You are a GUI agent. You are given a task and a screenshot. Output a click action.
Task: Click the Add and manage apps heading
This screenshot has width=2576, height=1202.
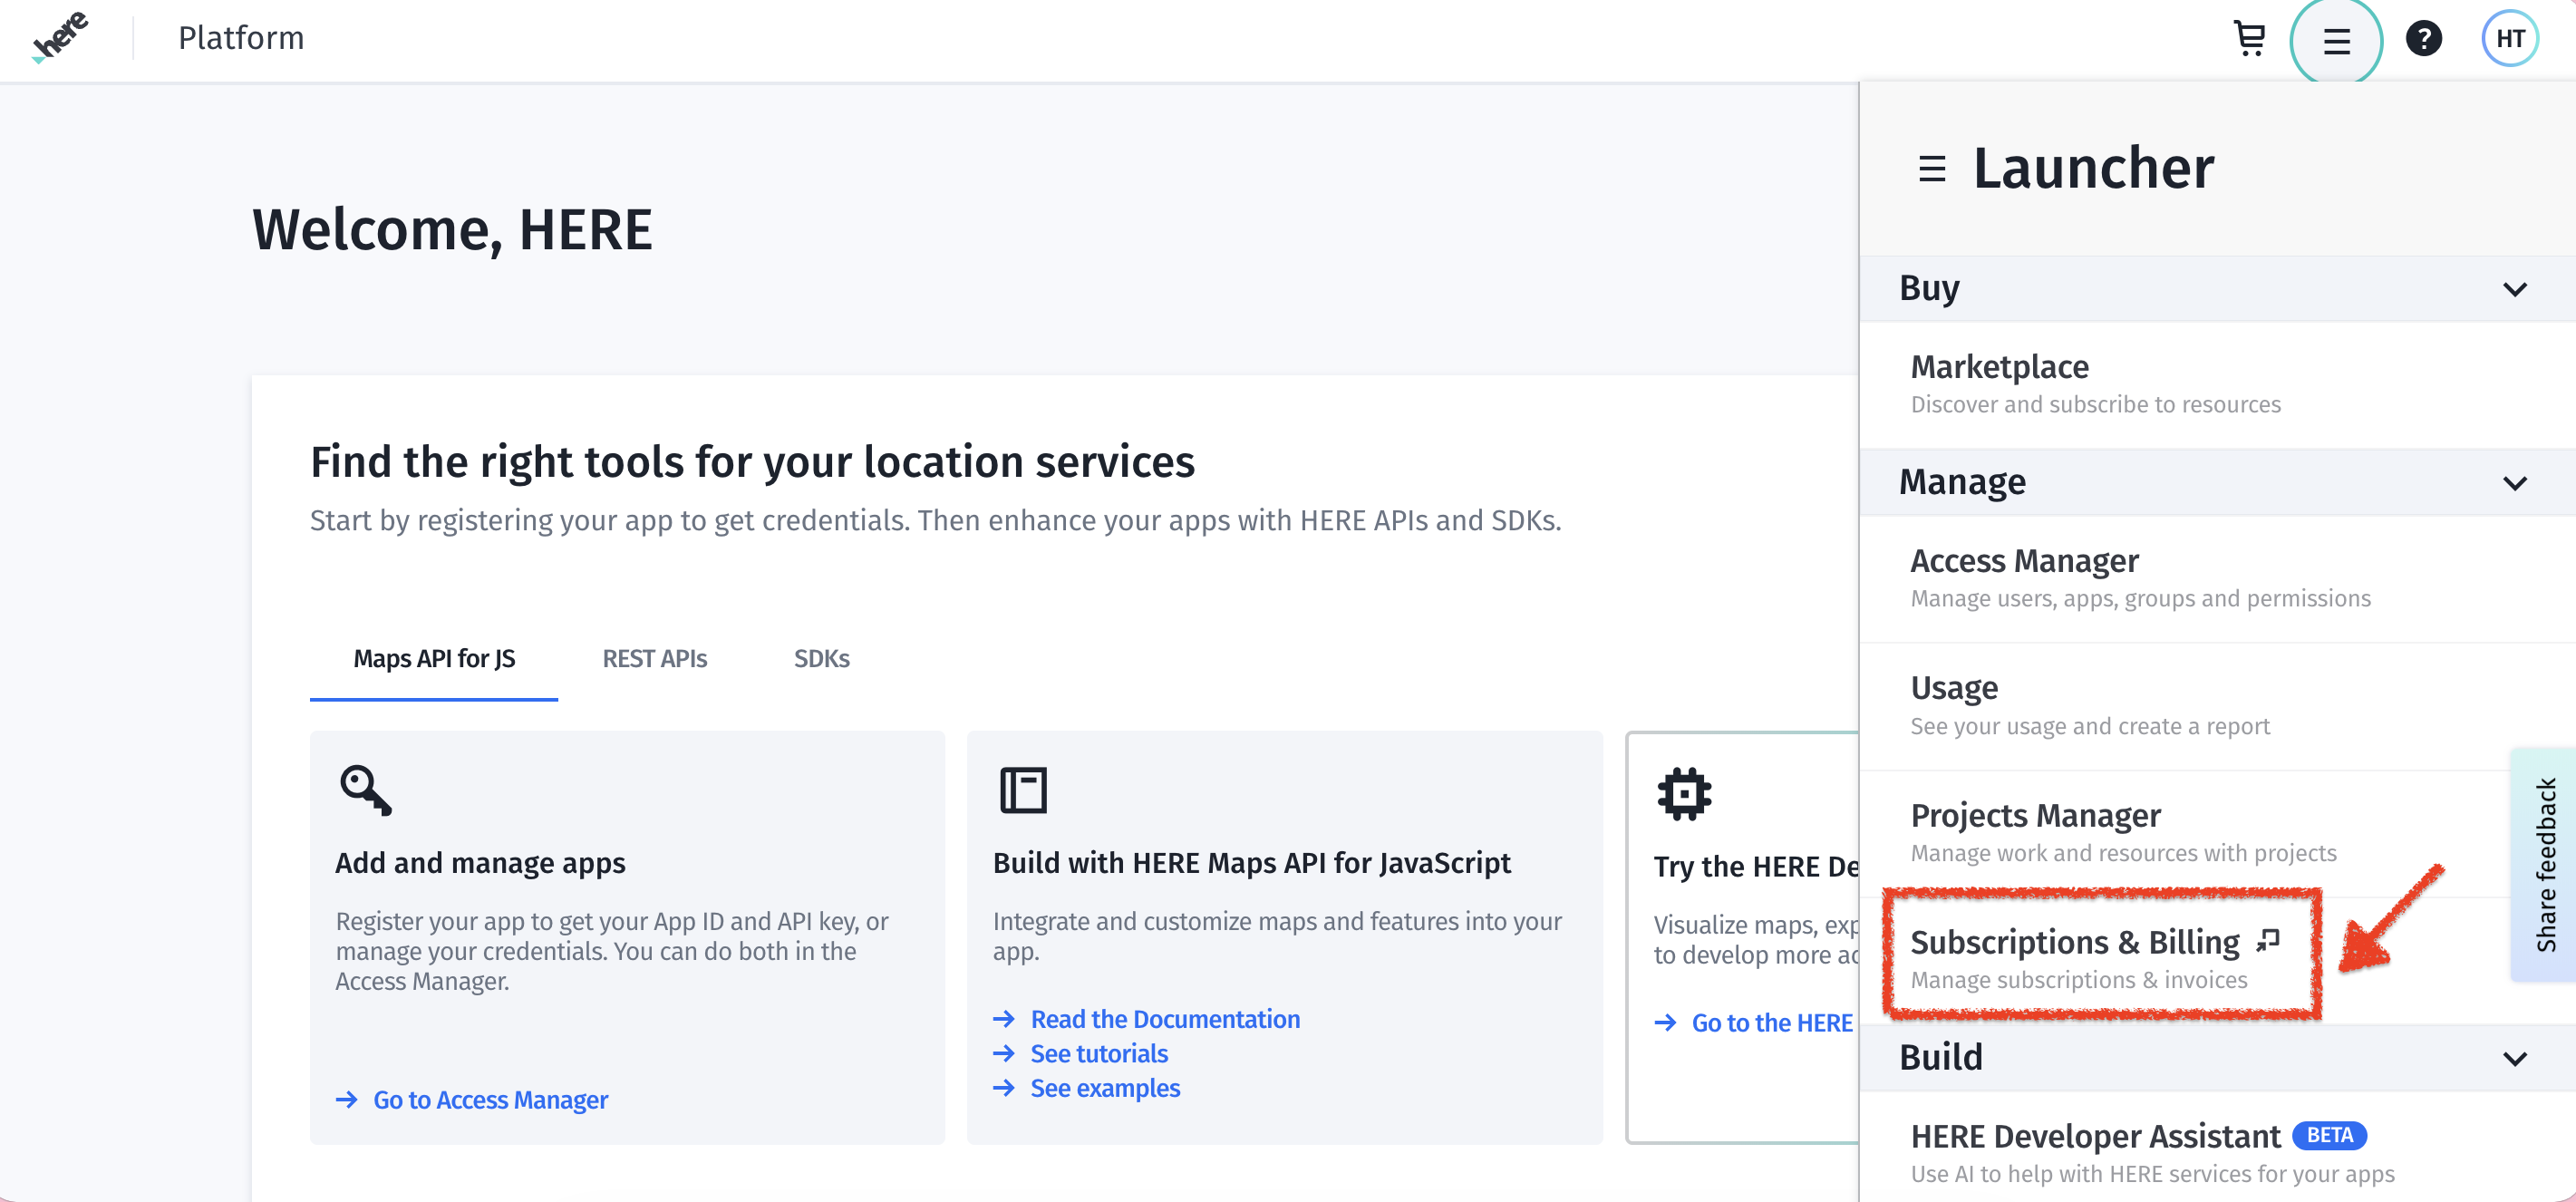pos(480,863)
